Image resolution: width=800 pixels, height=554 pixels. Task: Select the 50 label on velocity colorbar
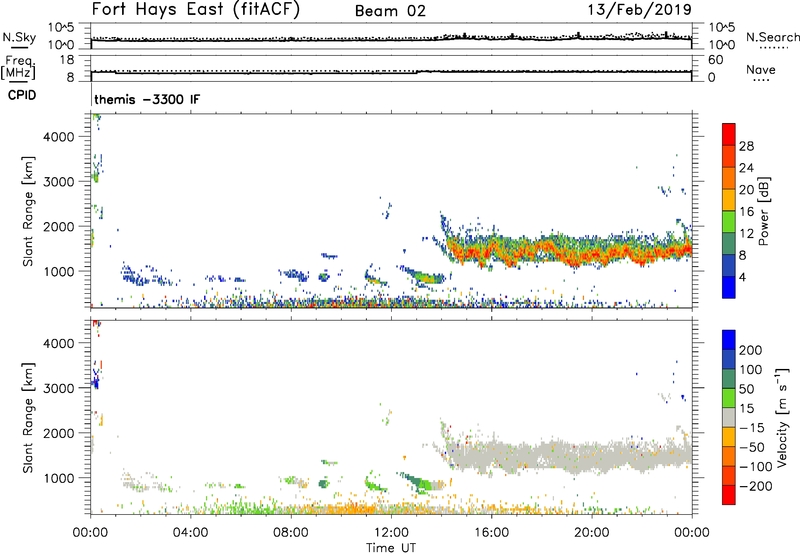746,389
